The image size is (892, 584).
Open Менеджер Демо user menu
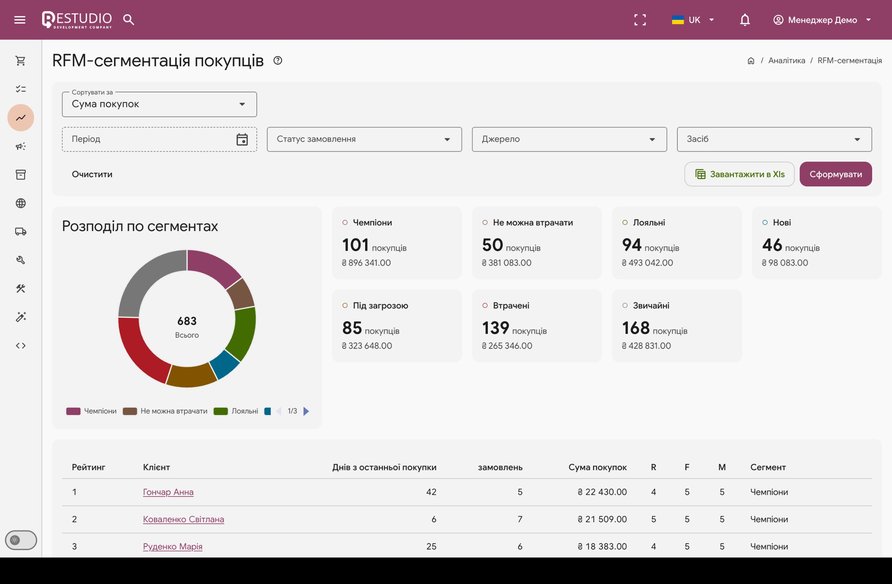tap(822, 20)
